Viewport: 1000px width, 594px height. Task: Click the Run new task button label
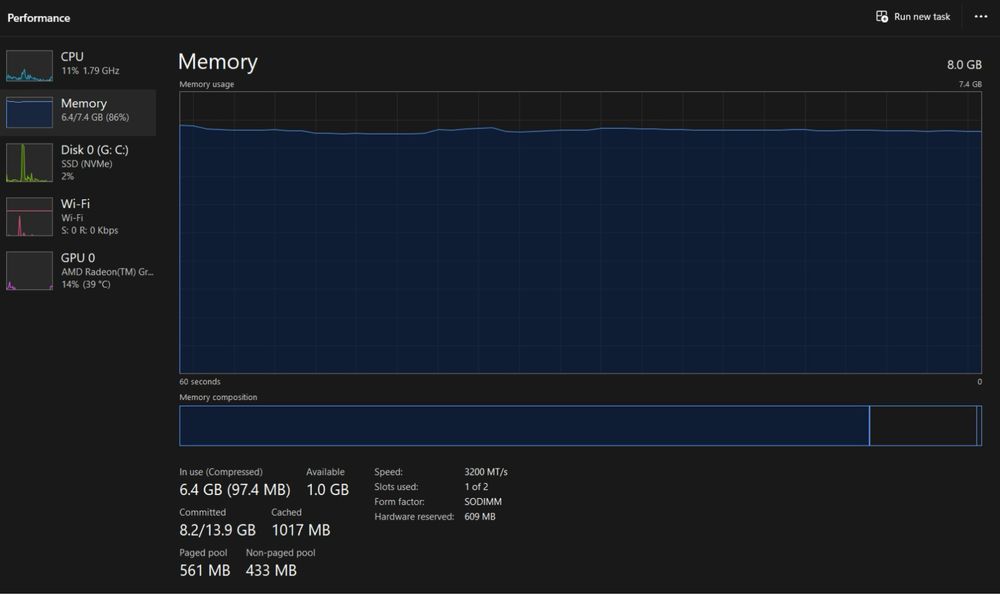click(922, 17)
